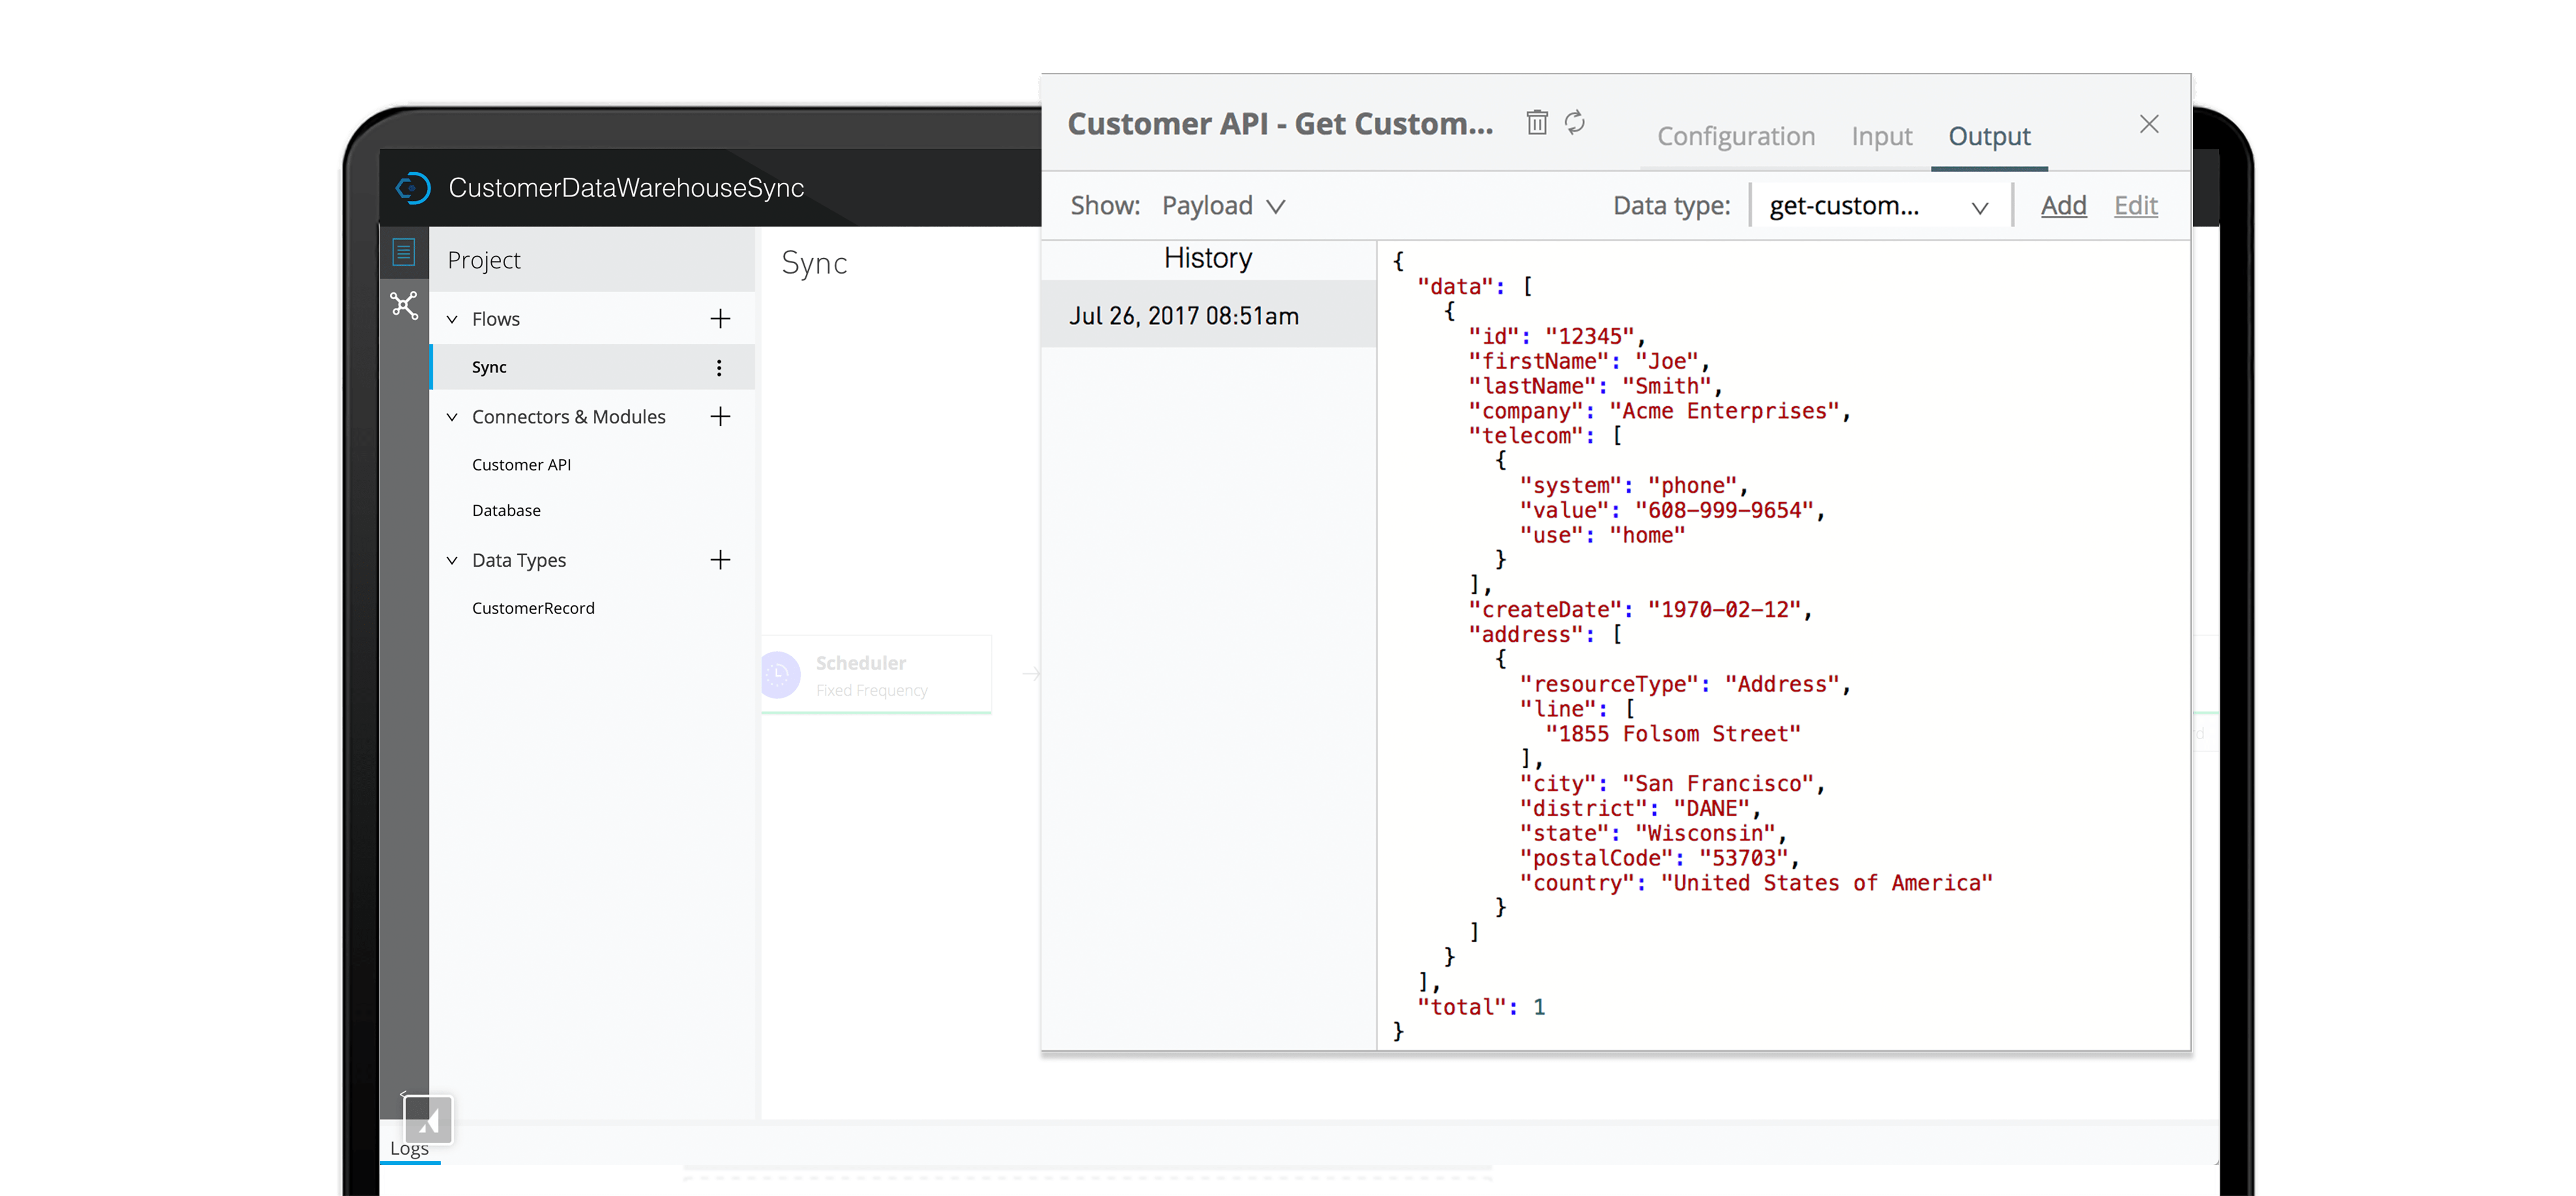Switch to the Input tab
The height and width of the screenshot is (1196, 2576).
(1881, 136)
